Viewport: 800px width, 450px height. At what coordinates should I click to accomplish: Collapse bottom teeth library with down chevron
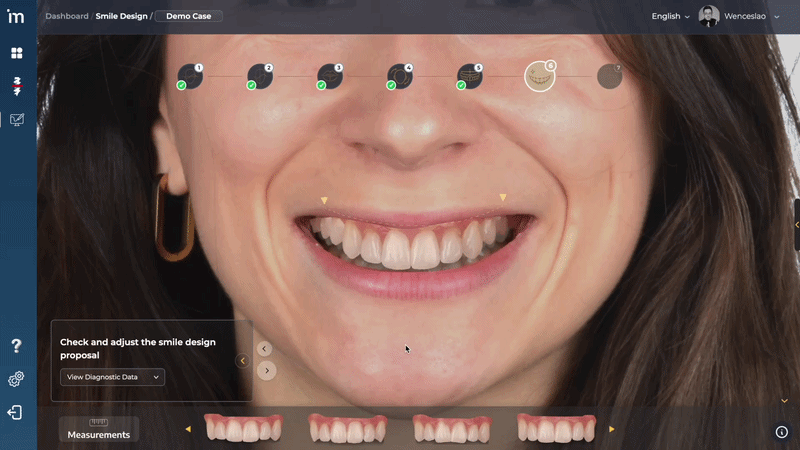point(784,401)
